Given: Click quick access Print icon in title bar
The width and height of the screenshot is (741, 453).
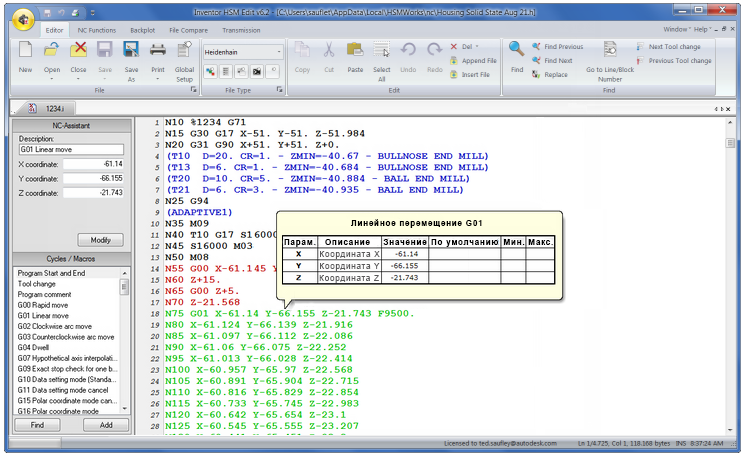Looking at the screenshot, I should point(75,13).
